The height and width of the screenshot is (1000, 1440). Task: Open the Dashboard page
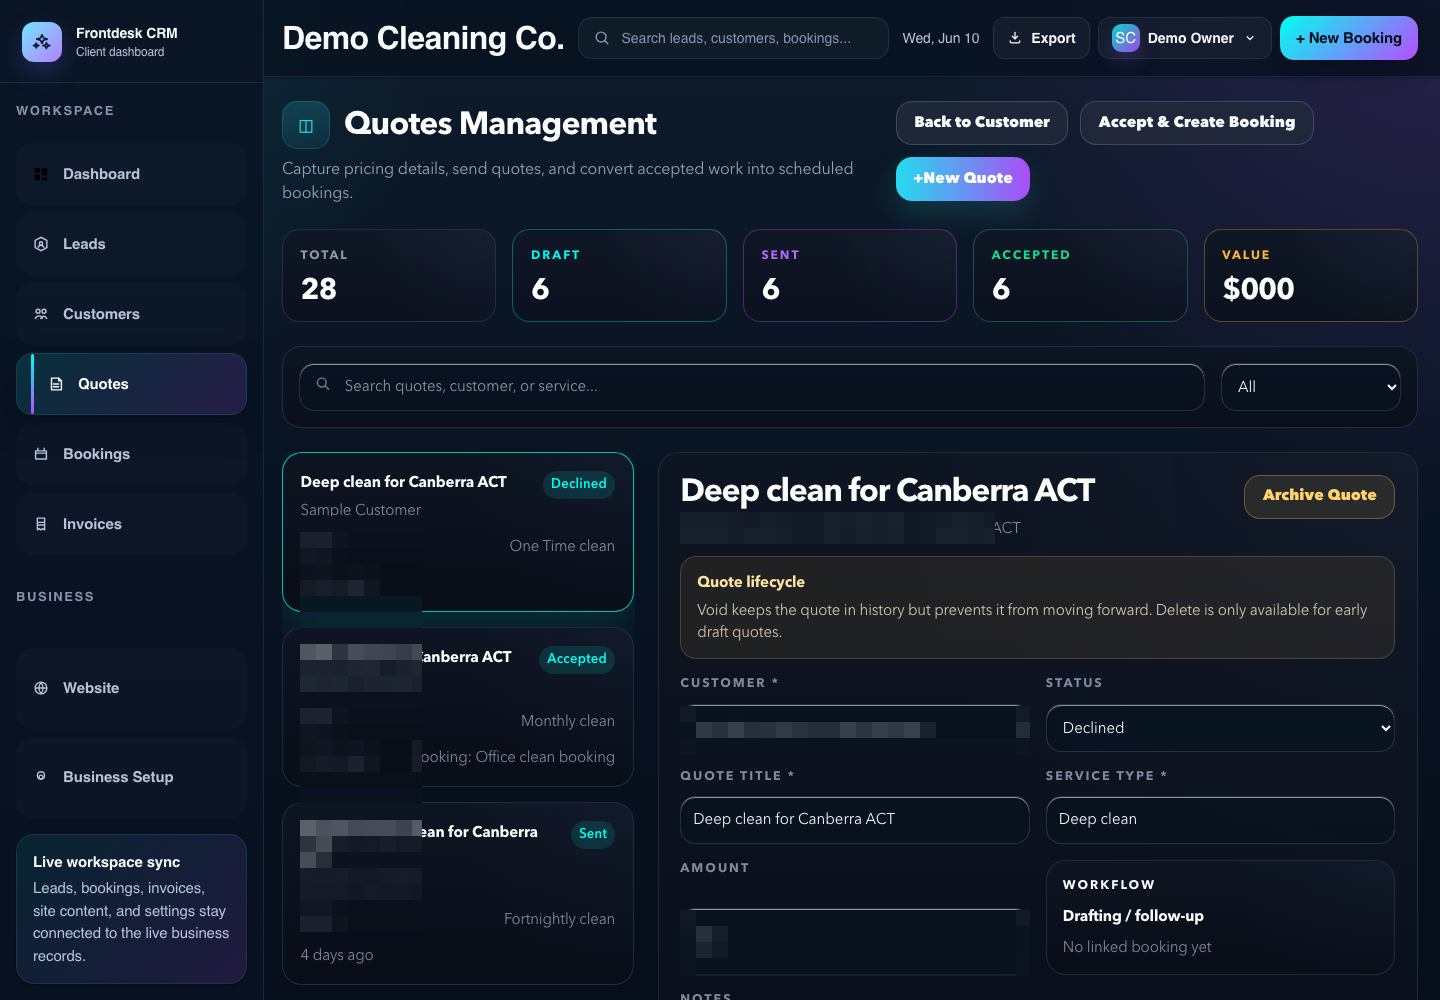point(131,174)
